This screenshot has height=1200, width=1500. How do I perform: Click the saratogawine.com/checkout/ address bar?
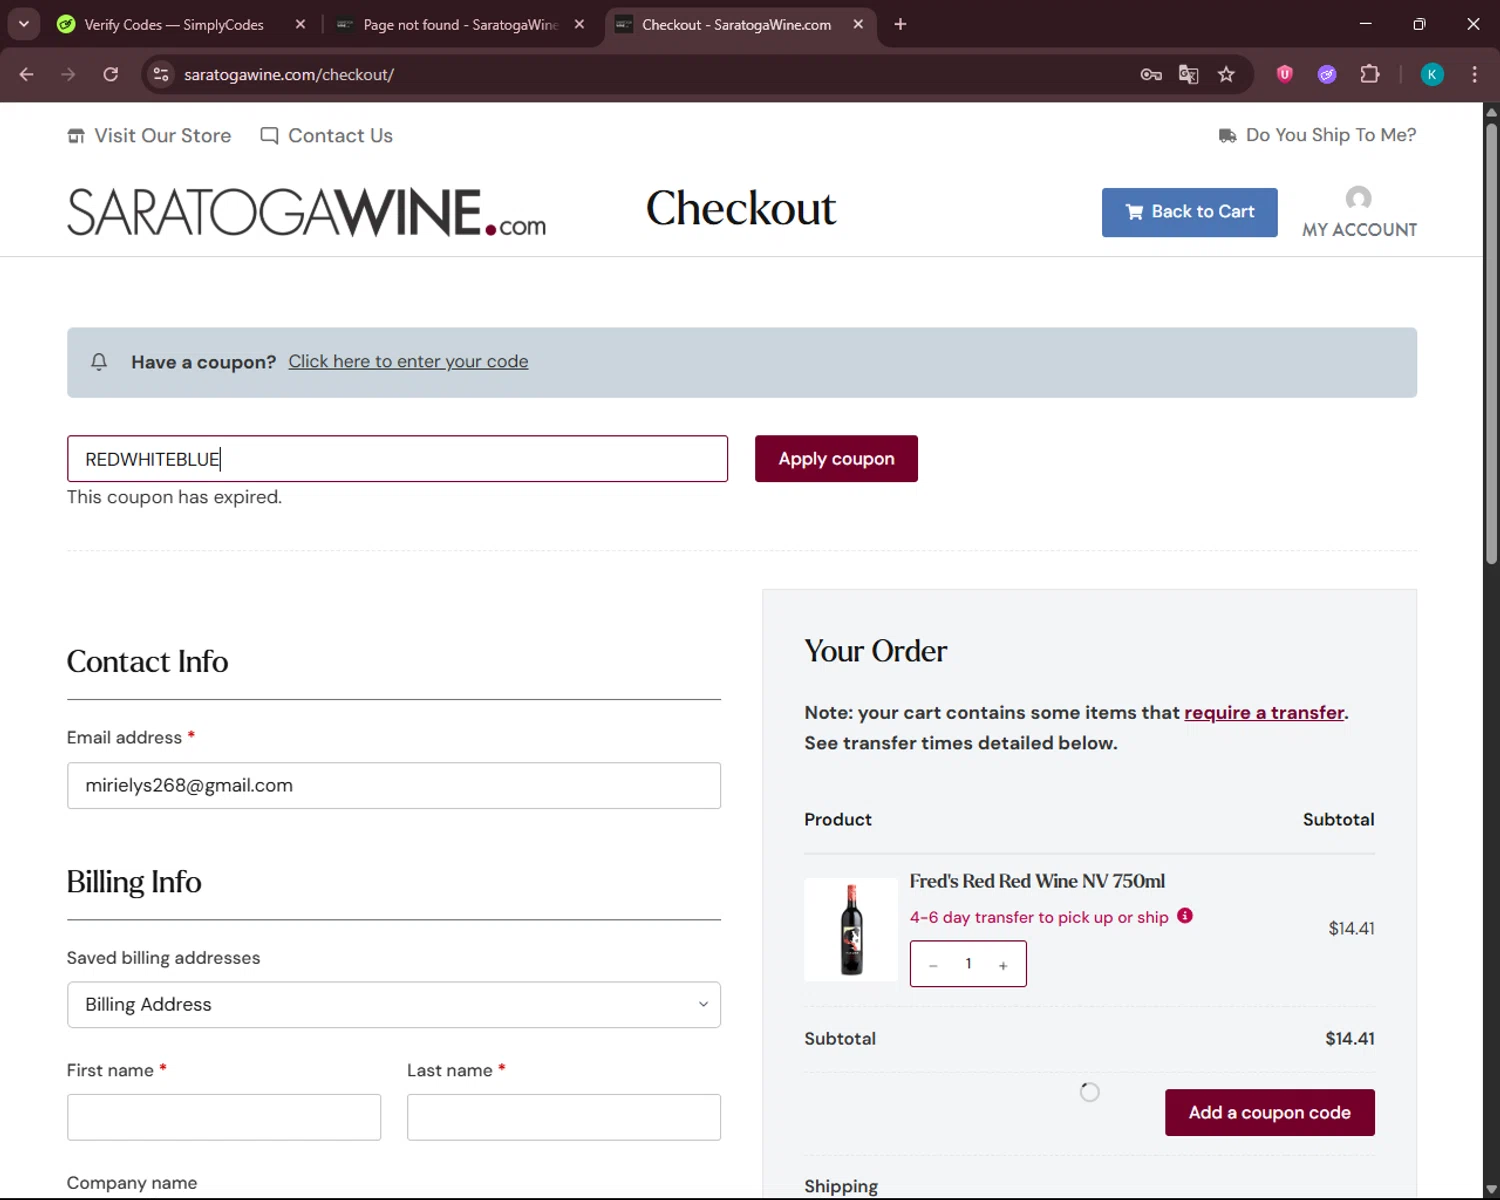pyautogui.click(x=289, y=75)
